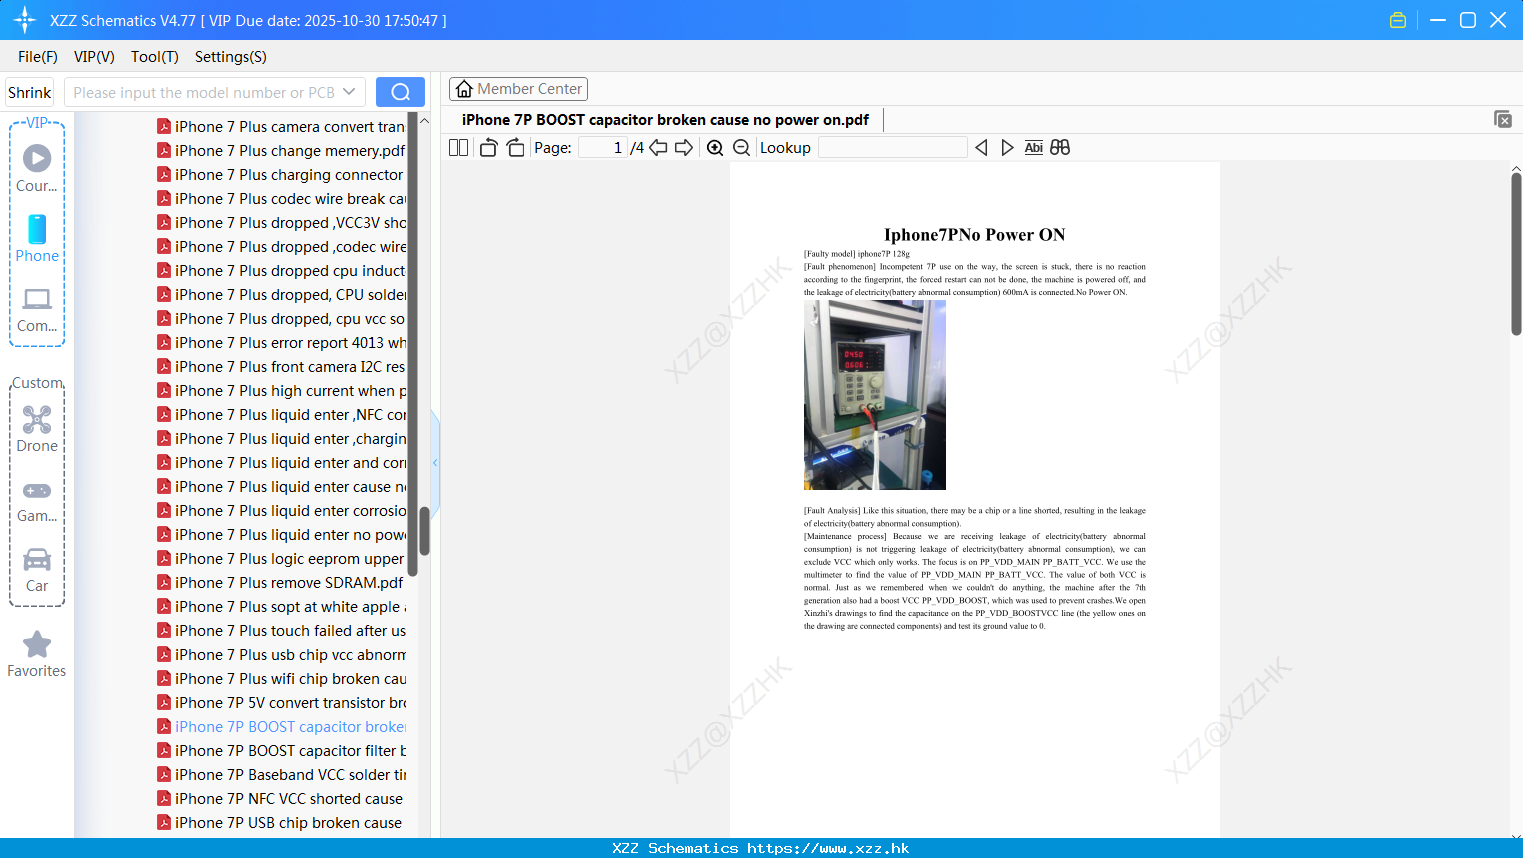Click the detach panel icon at top right of viewer
The width and height of the screenshot is (1523, 858).
pyautogui.click(x=1503, y=119)
